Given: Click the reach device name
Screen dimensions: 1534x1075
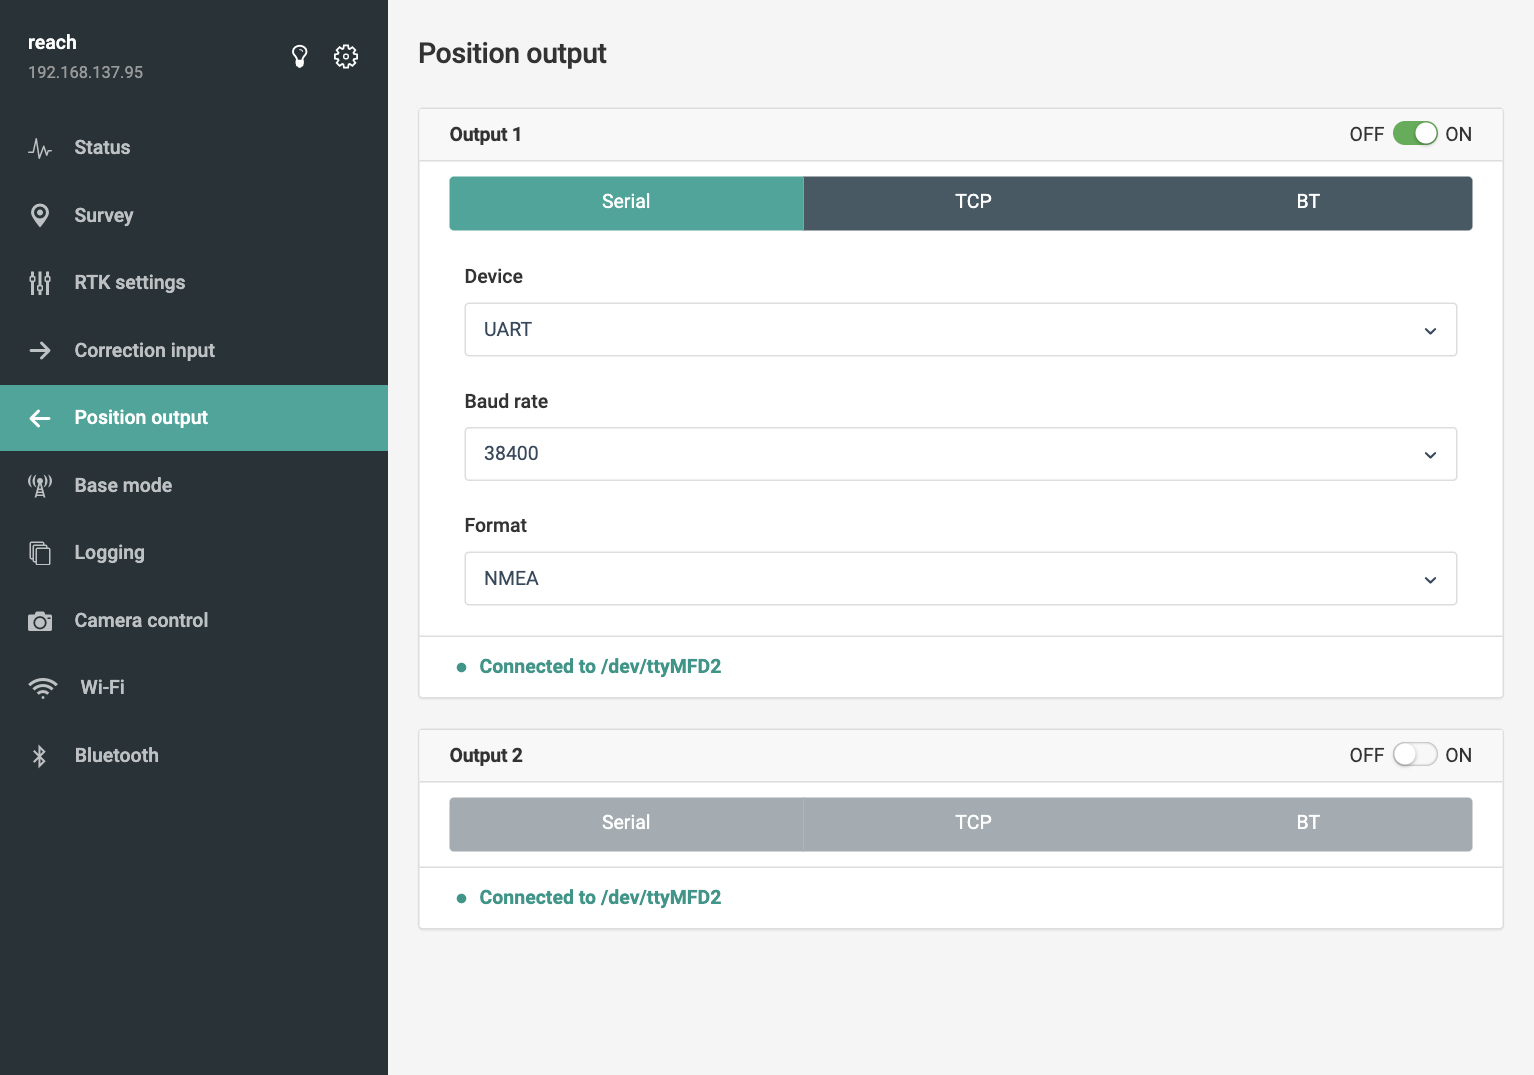Looking at the screenshot, I should pos(52,42).
